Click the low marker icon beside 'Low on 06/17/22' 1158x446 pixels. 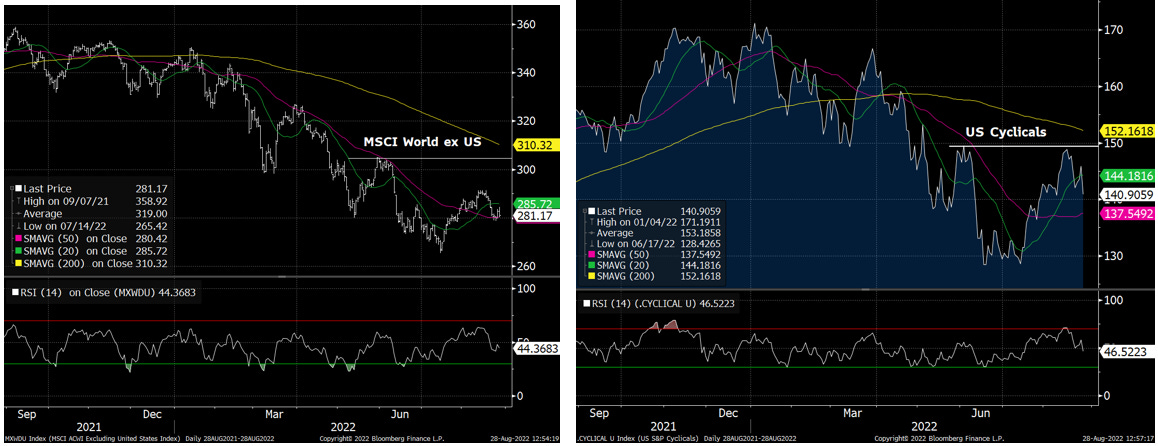(592, 244)
